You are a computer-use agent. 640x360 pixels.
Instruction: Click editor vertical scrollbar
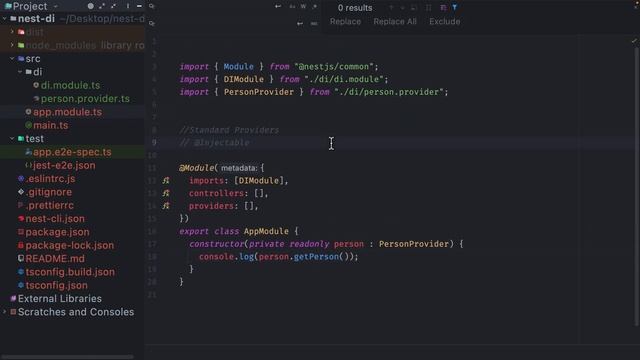pyautogui.click(x=637, y=186)
